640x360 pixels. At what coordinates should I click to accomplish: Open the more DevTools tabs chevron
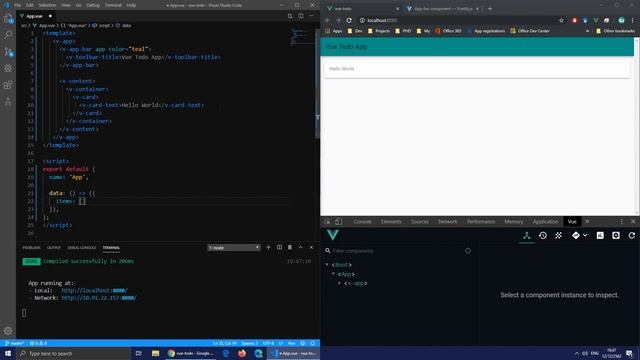click(587, 222)
